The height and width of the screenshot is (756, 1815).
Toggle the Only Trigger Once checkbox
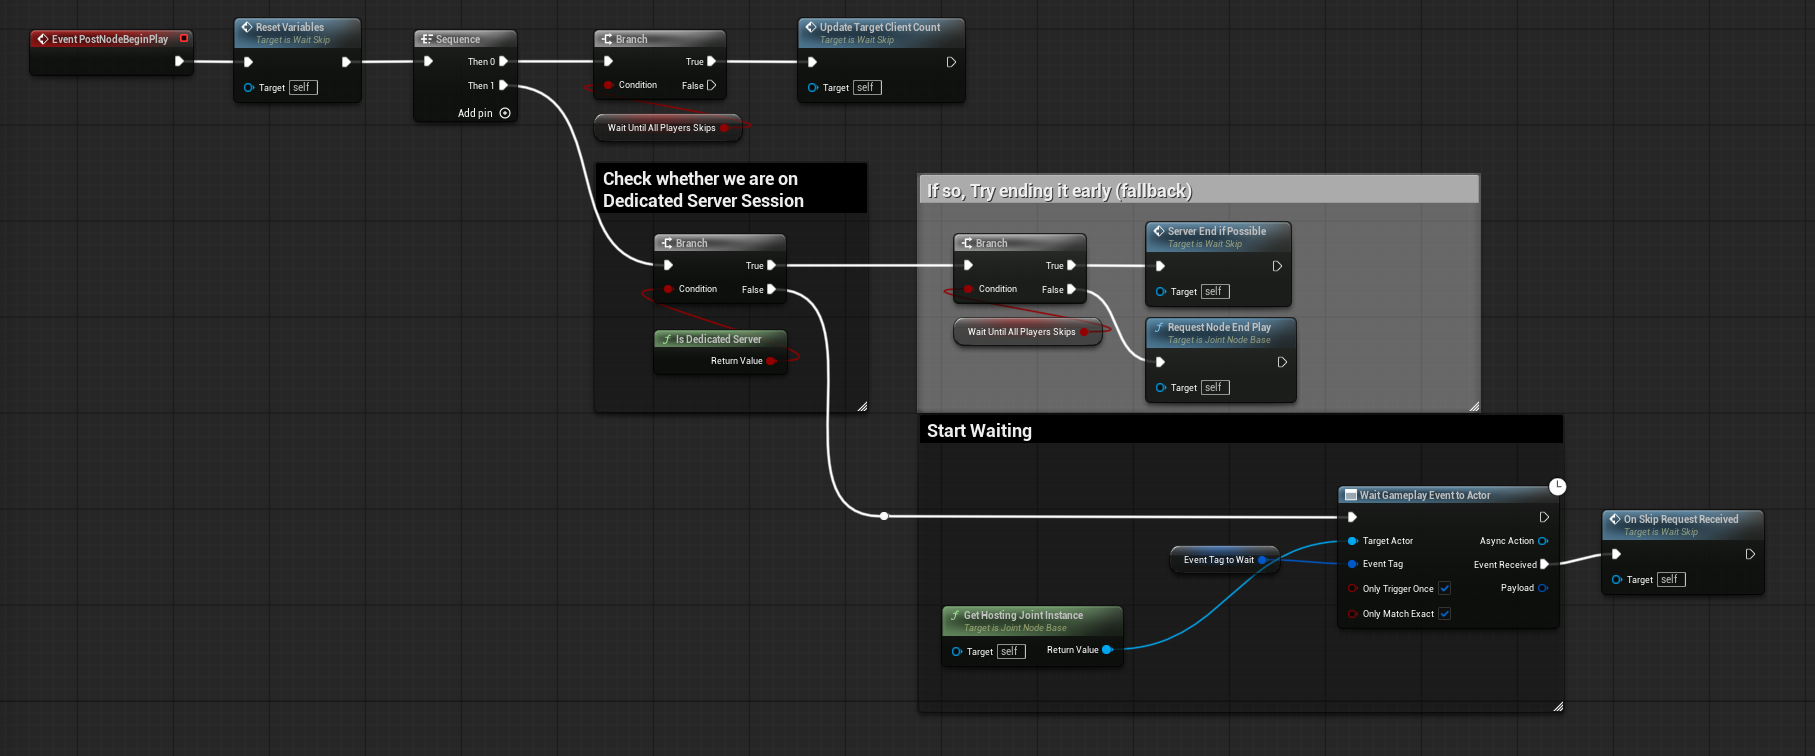[1444, 589]
